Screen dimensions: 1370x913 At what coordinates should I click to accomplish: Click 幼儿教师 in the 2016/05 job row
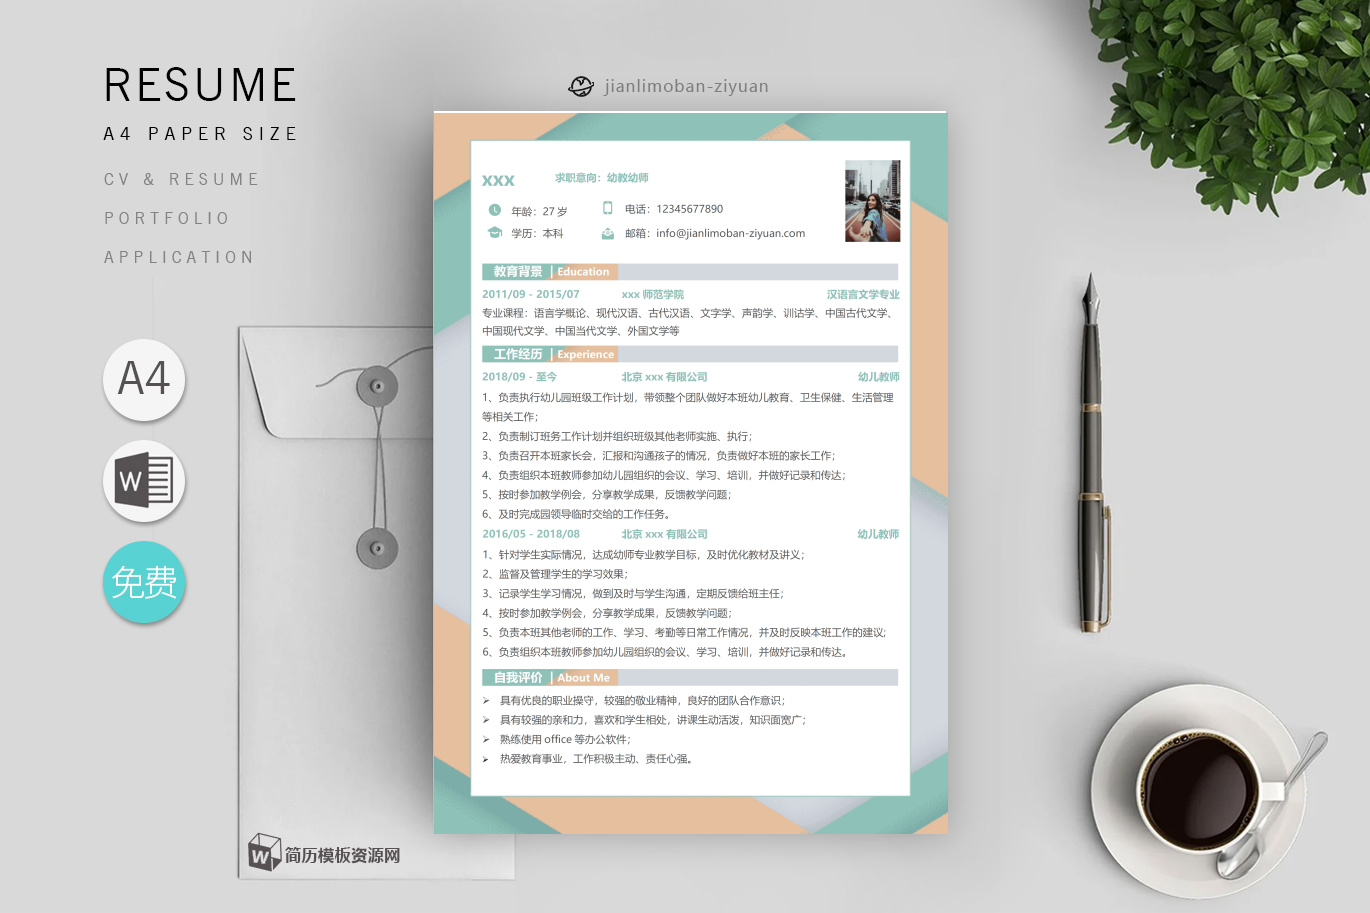[x=878, y=534]
